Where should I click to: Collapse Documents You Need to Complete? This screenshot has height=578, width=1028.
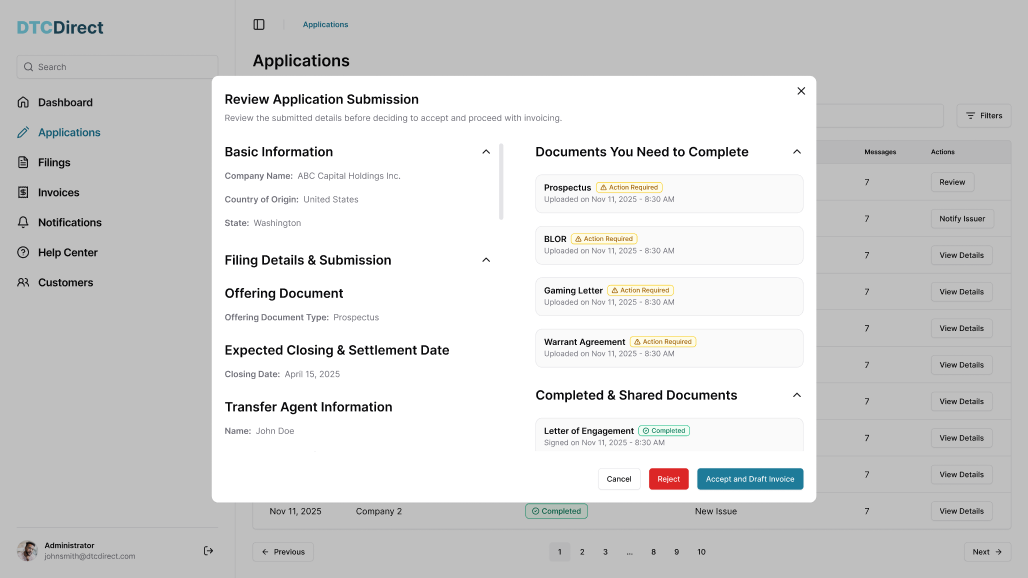pos(797,151)
